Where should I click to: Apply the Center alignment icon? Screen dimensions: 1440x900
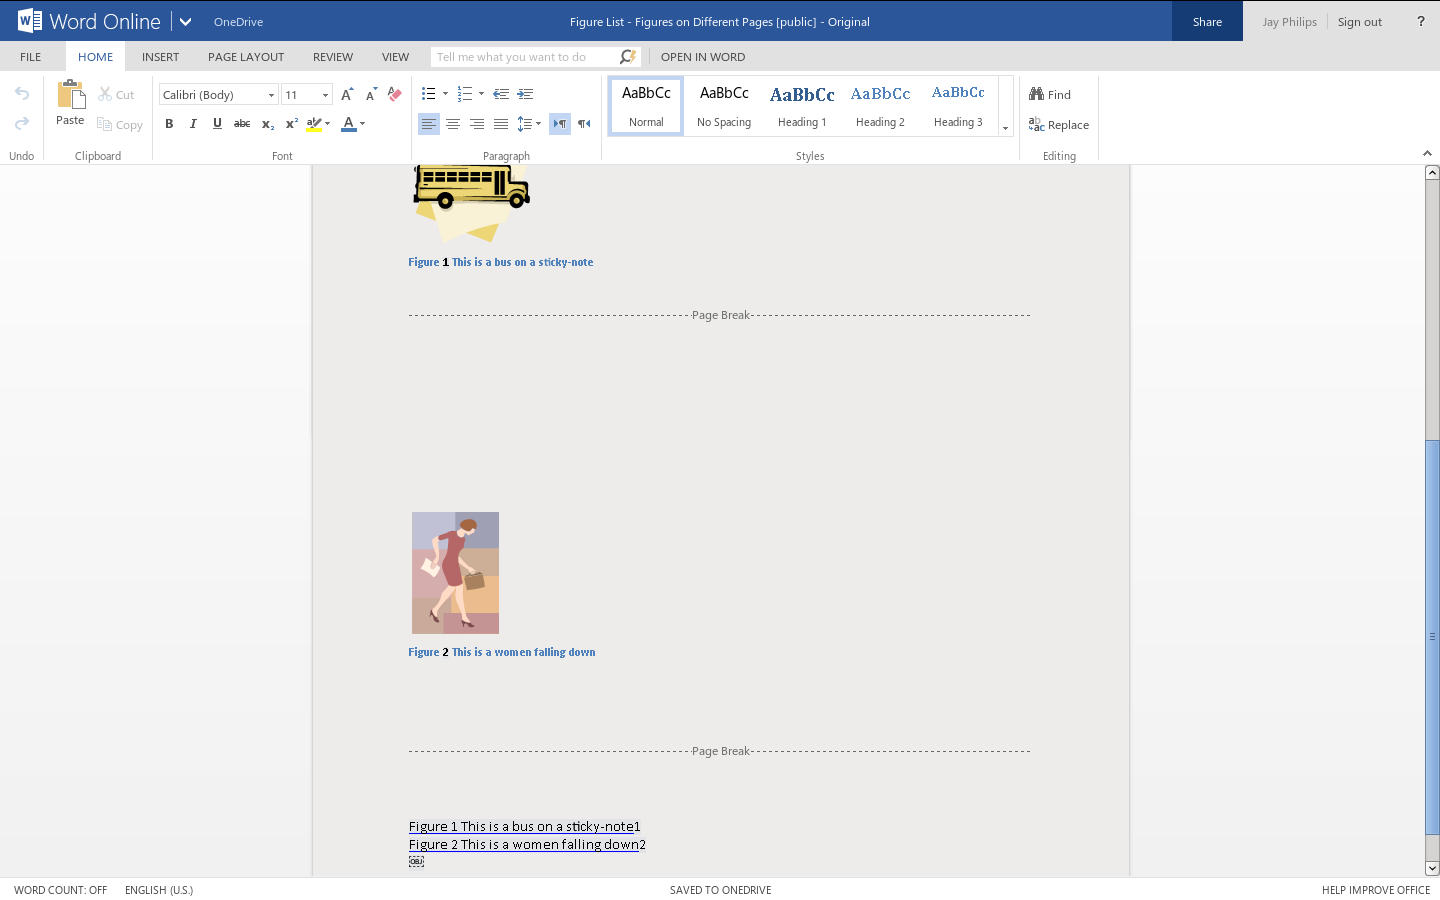453,124
